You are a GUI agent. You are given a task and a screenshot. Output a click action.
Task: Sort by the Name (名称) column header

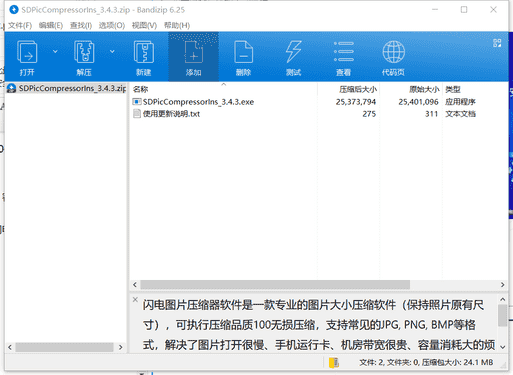(141, 89)
